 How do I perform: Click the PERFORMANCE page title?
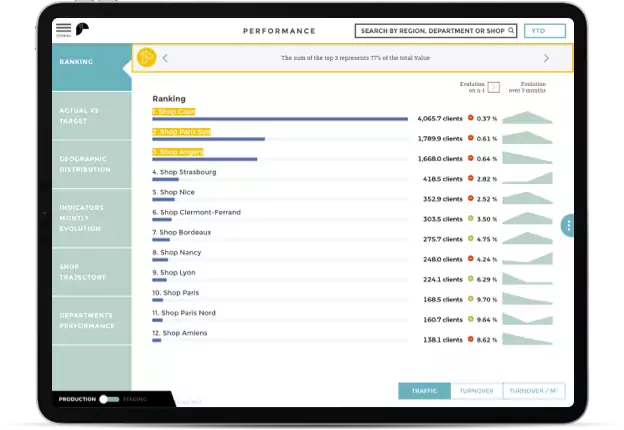coord(279,31)
